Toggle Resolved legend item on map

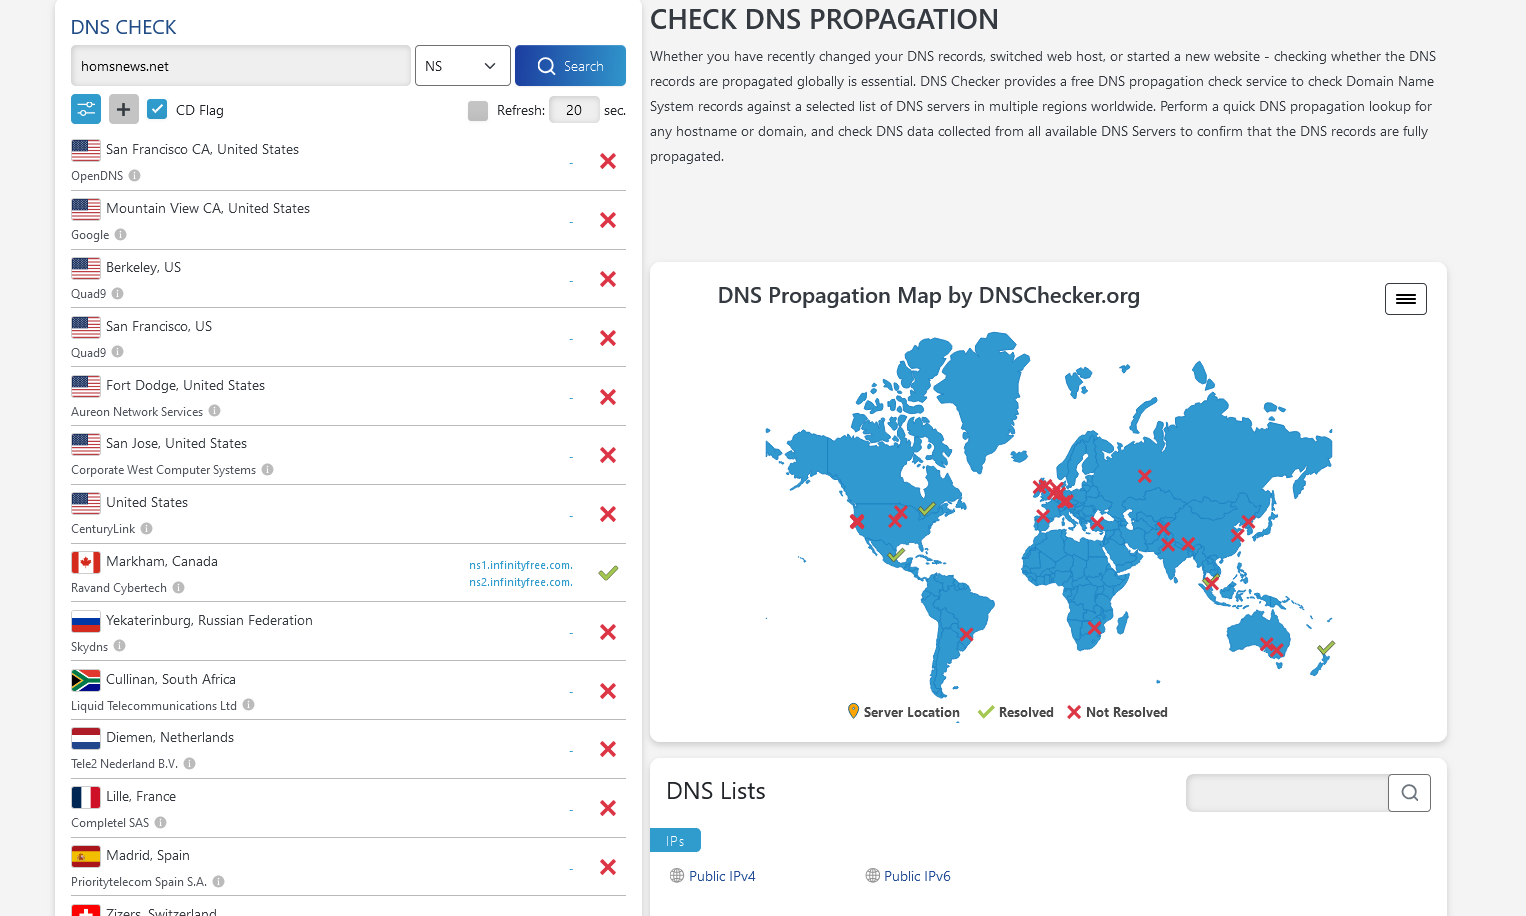coord(1016,712)
